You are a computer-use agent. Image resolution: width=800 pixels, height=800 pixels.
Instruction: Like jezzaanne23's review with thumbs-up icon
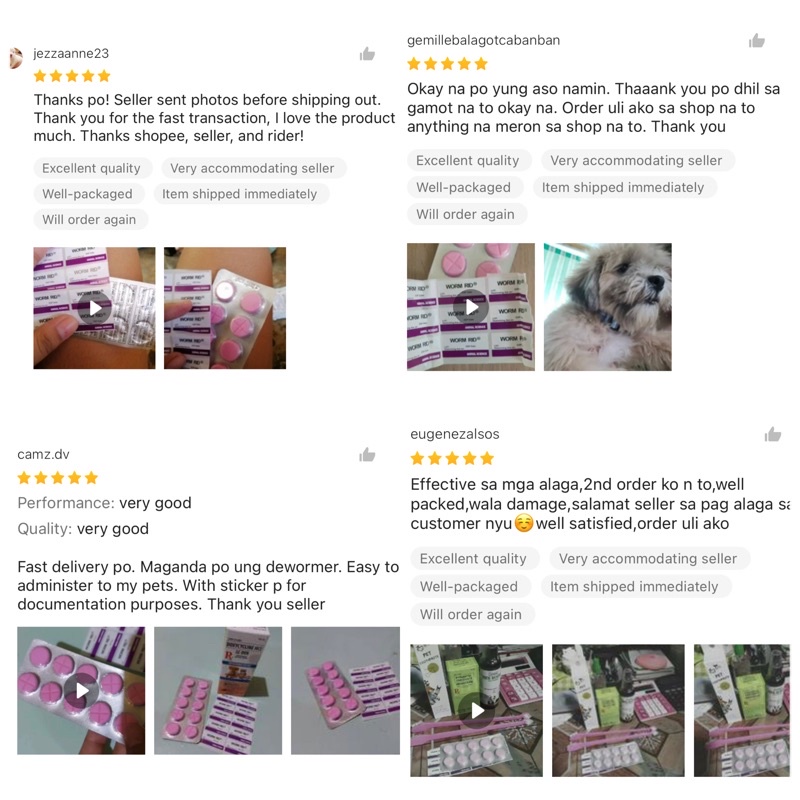pyautogui.click(x=367, y=54)
